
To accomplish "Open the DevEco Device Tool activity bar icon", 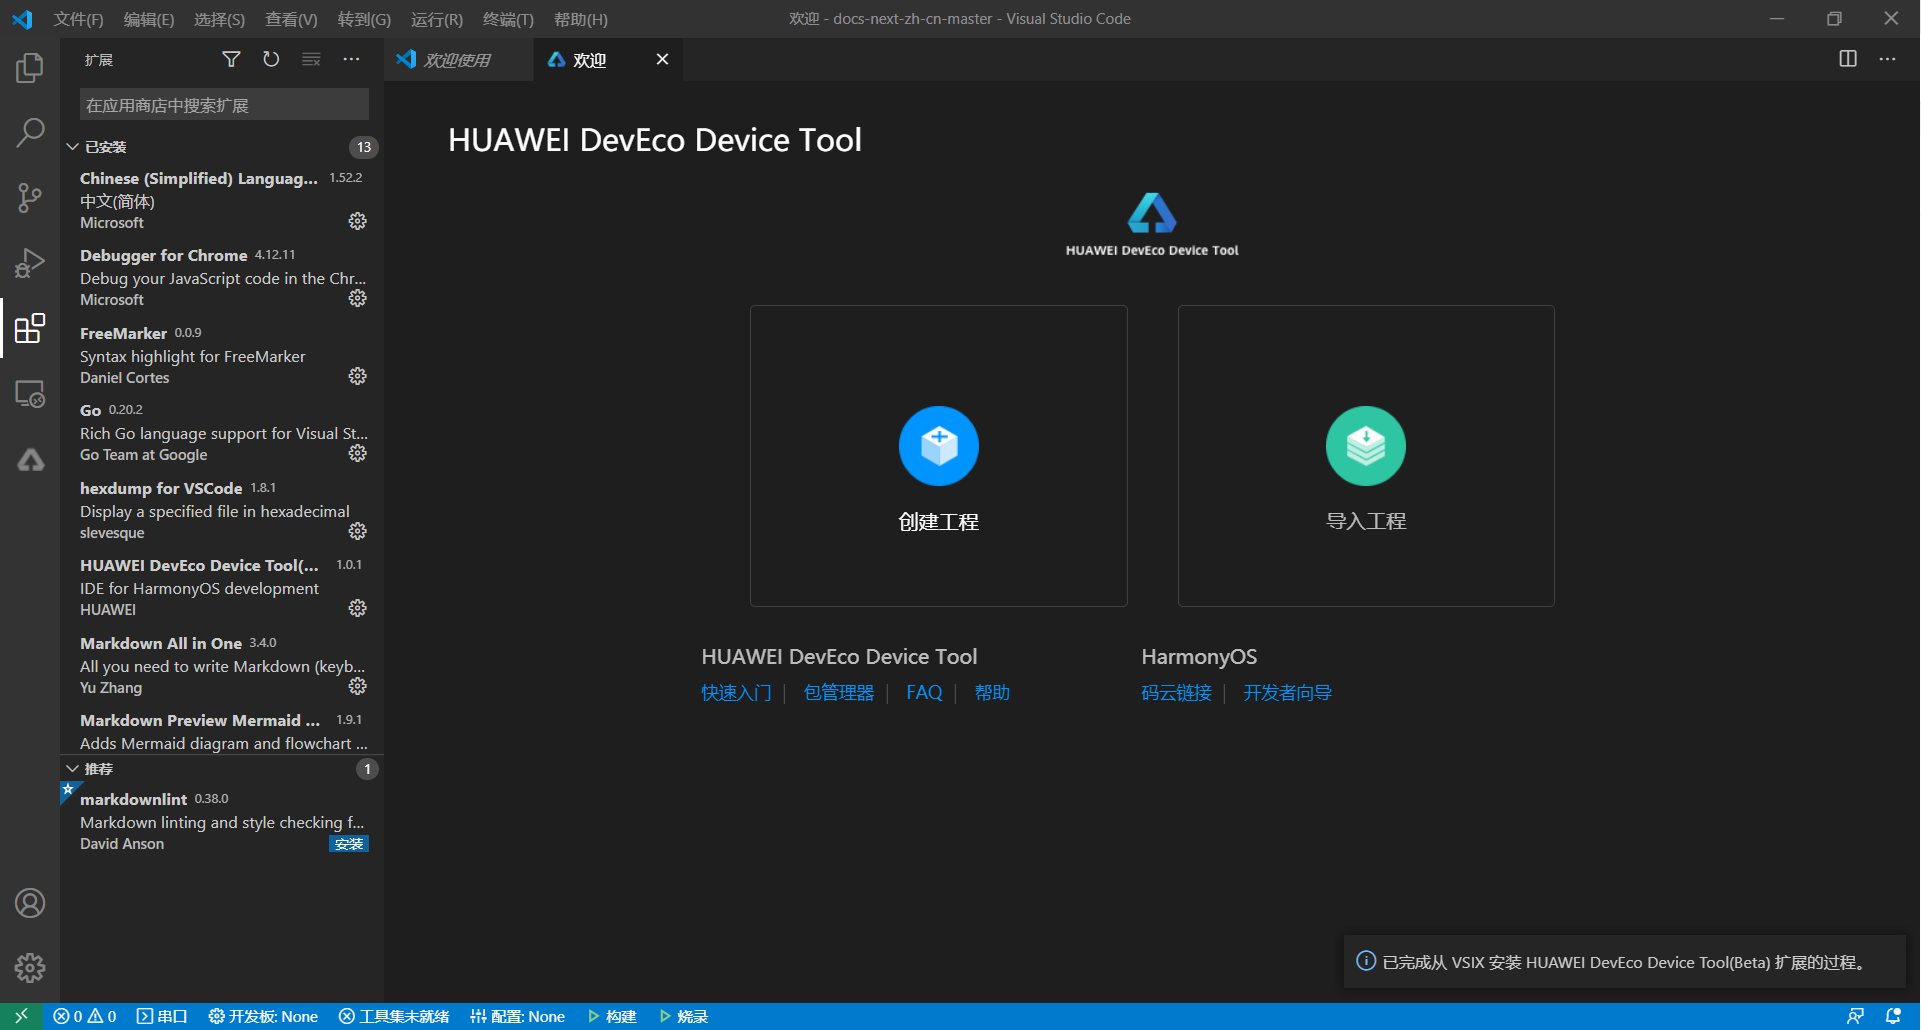I will pyautogui.click(x=30, y=460).
